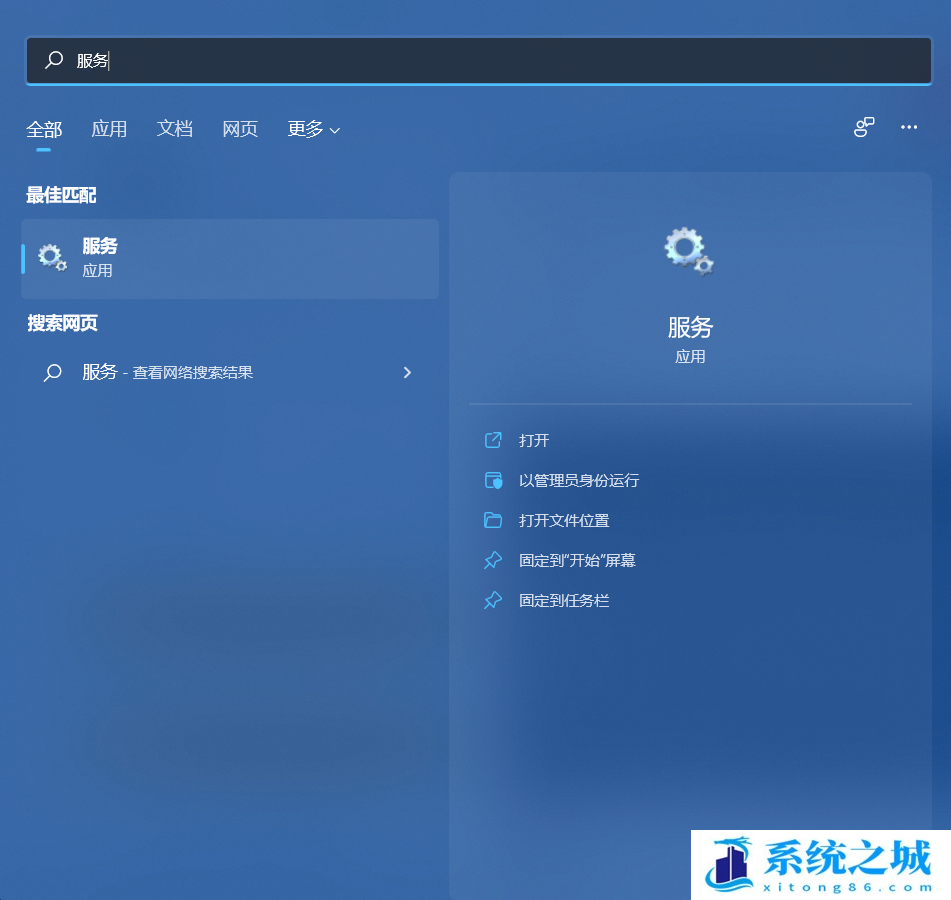Click the 服务 title in the preview pane

690,327
